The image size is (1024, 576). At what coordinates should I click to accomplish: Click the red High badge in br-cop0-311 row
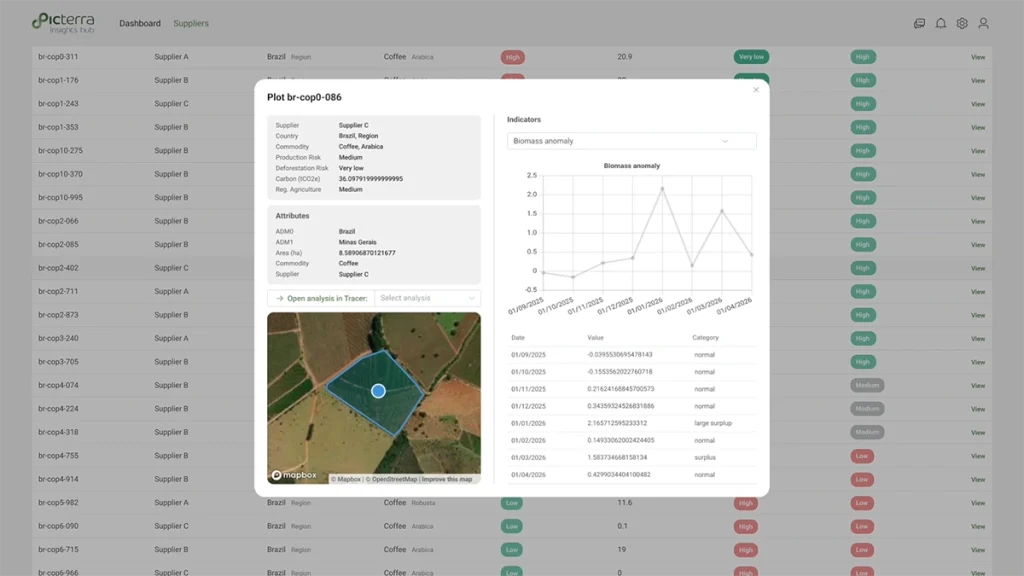coord(513,57)
